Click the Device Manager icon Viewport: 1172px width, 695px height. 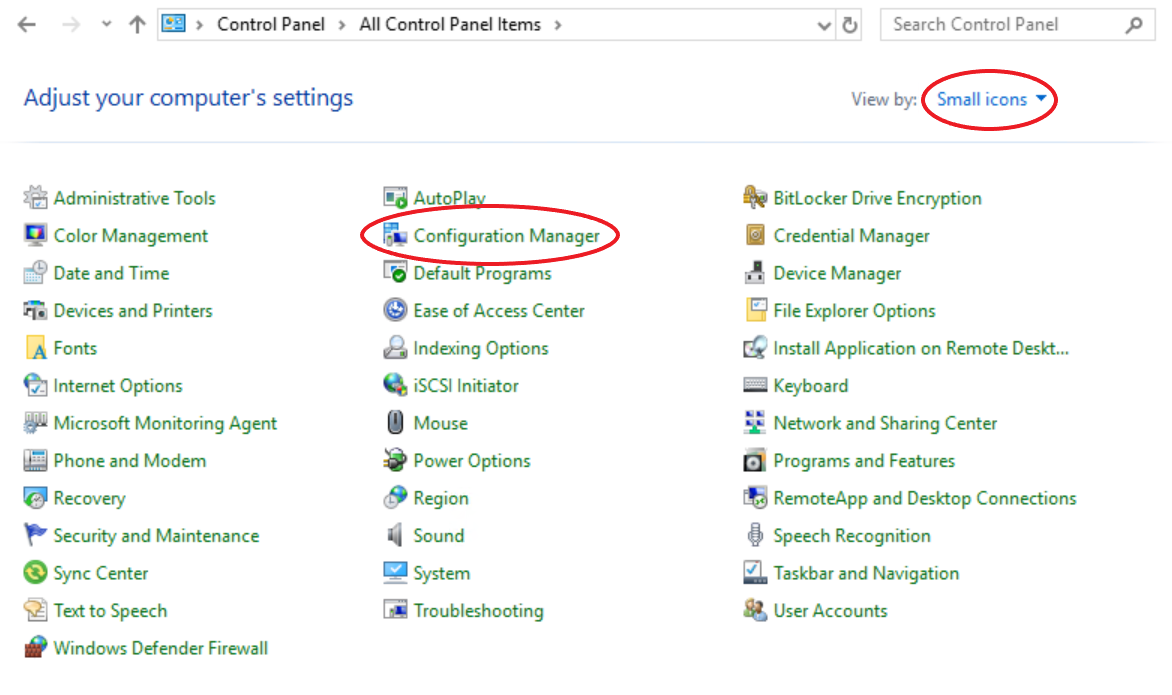(x=755, y=273)
